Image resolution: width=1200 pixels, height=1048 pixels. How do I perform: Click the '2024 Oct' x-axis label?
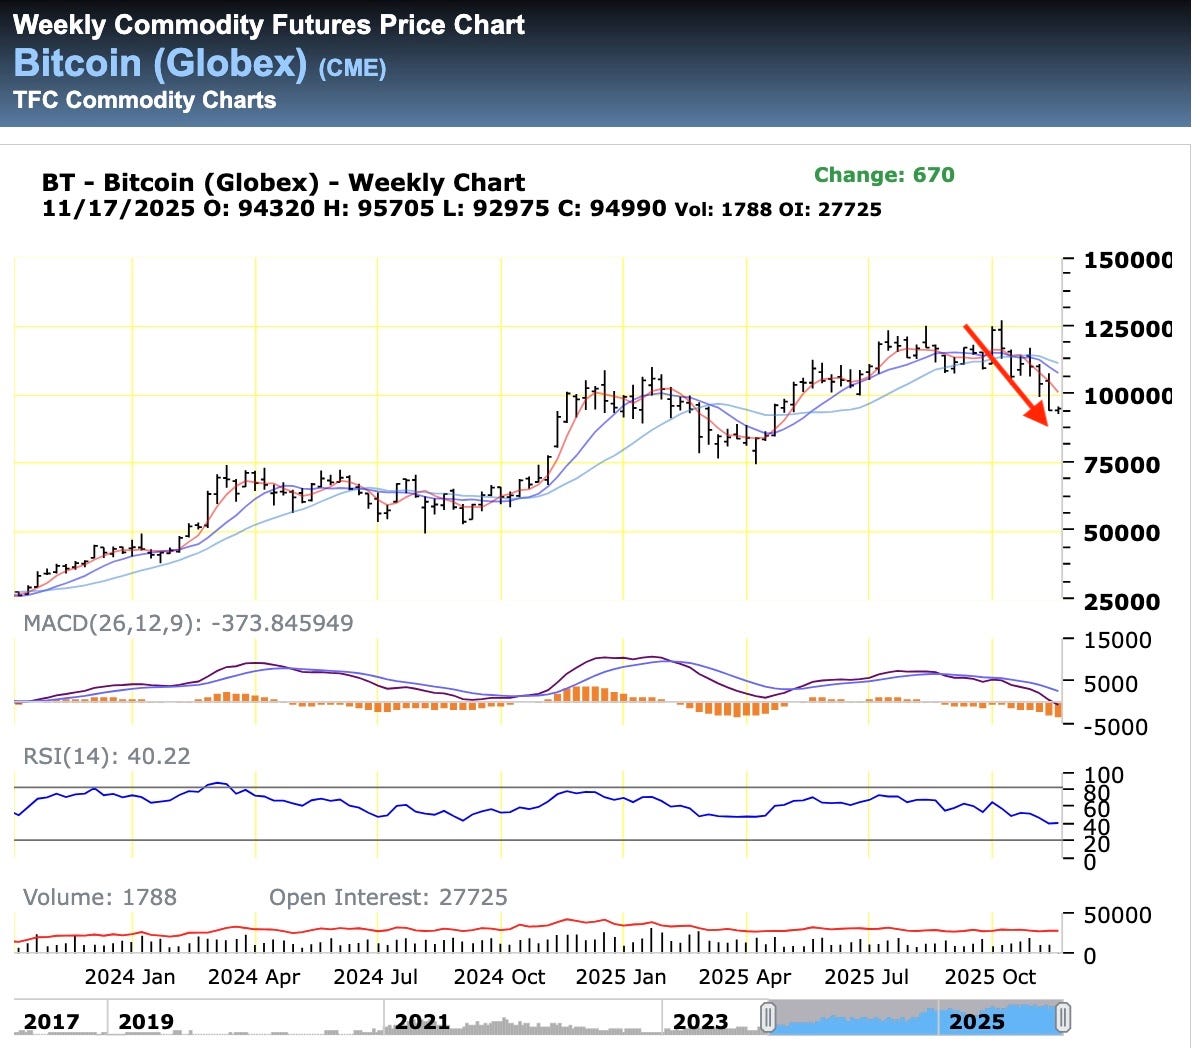500,977
